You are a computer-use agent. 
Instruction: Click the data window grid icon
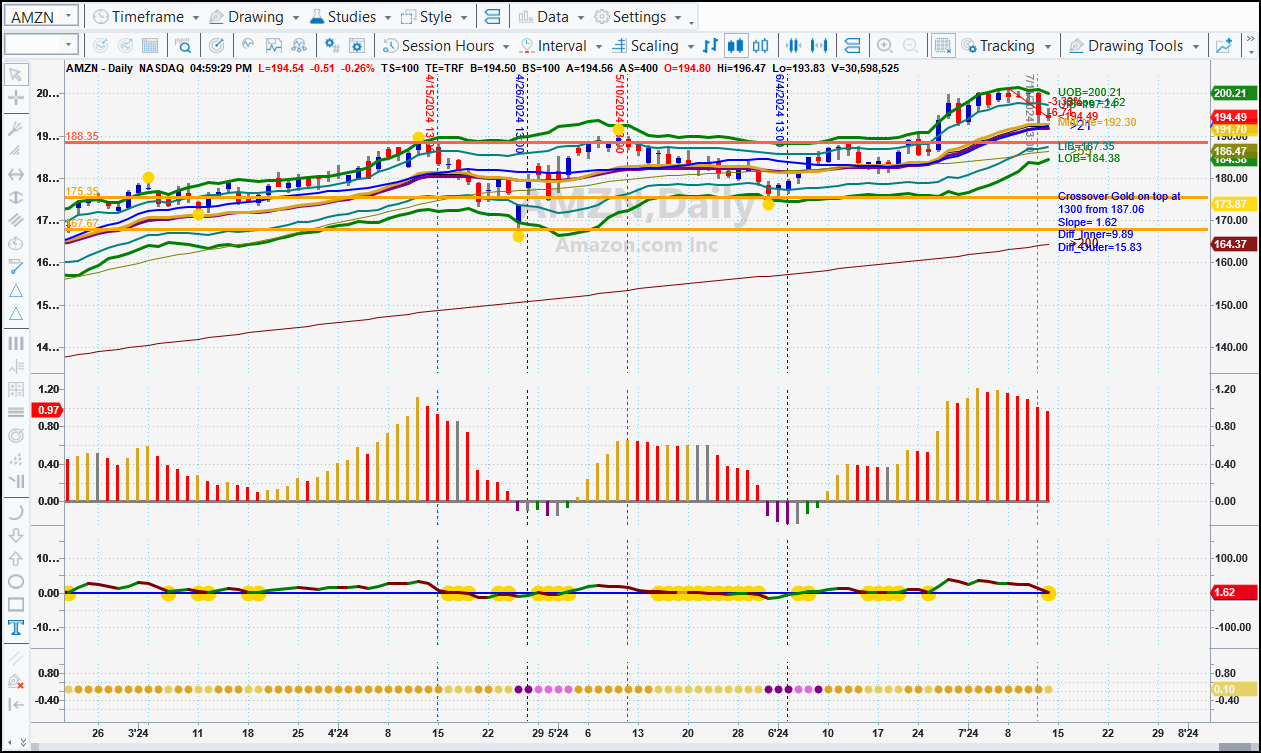click(150, 45)
